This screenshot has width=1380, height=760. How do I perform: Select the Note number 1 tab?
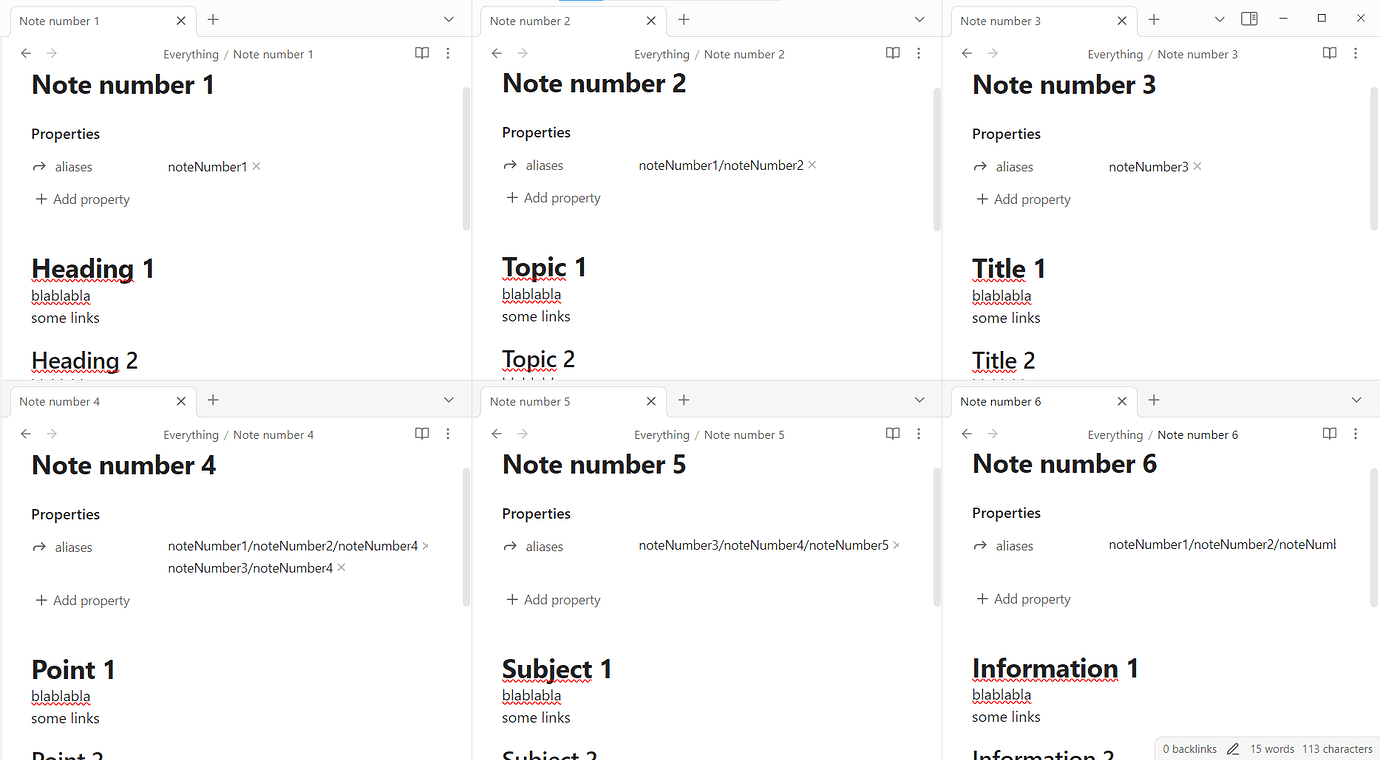tap(60, 20)
